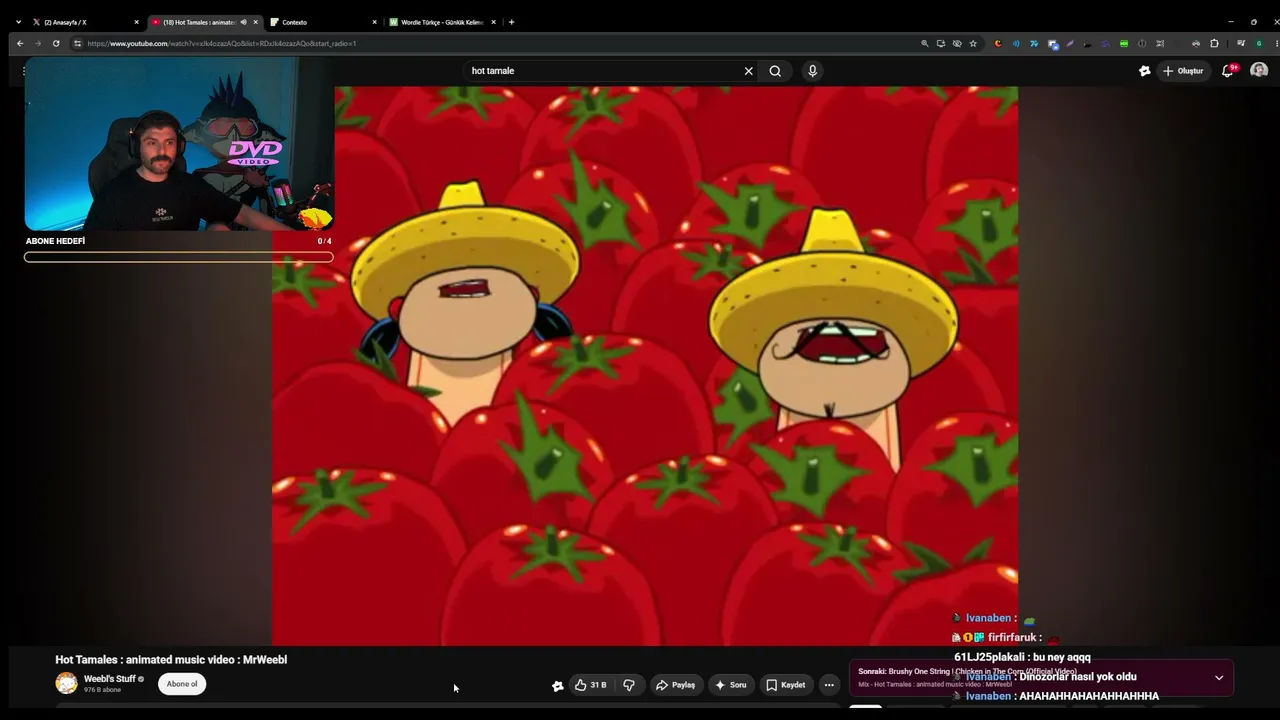The image size is (1280, 720).
Task: Close the Anasayfa / X tab
Action: (137, 22)
